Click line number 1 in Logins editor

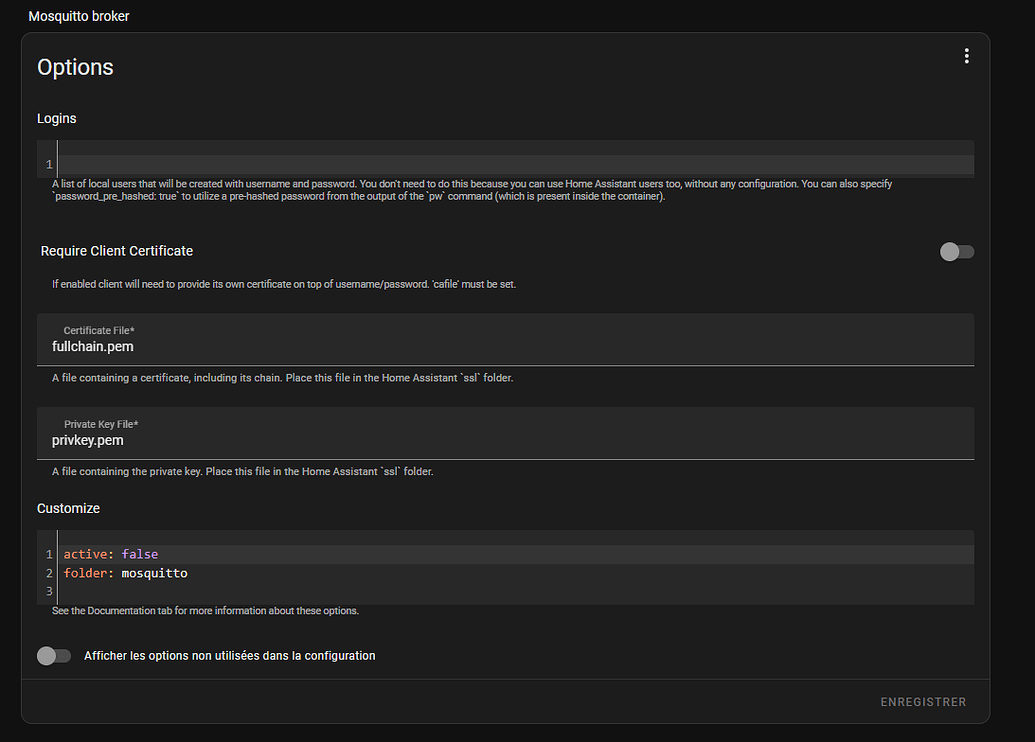tap(49, 164)
